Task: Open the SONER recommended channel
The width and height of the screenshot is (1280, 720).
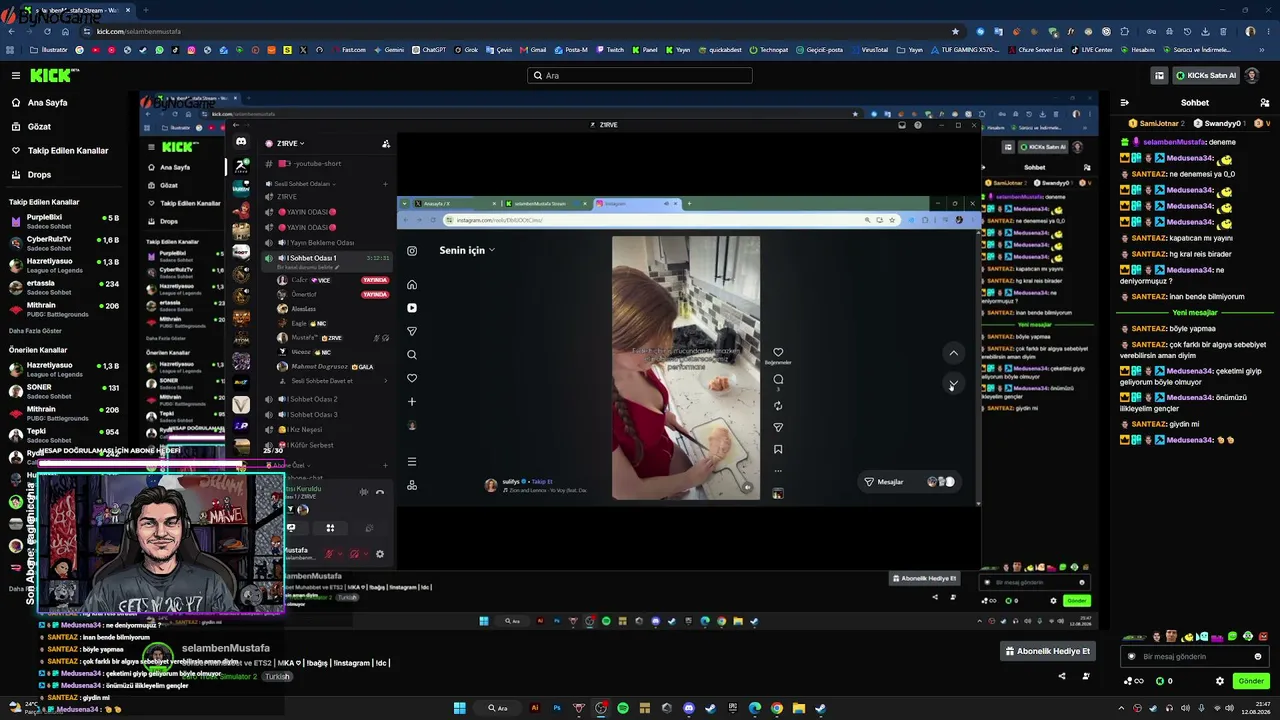Action: coord(64,391)
